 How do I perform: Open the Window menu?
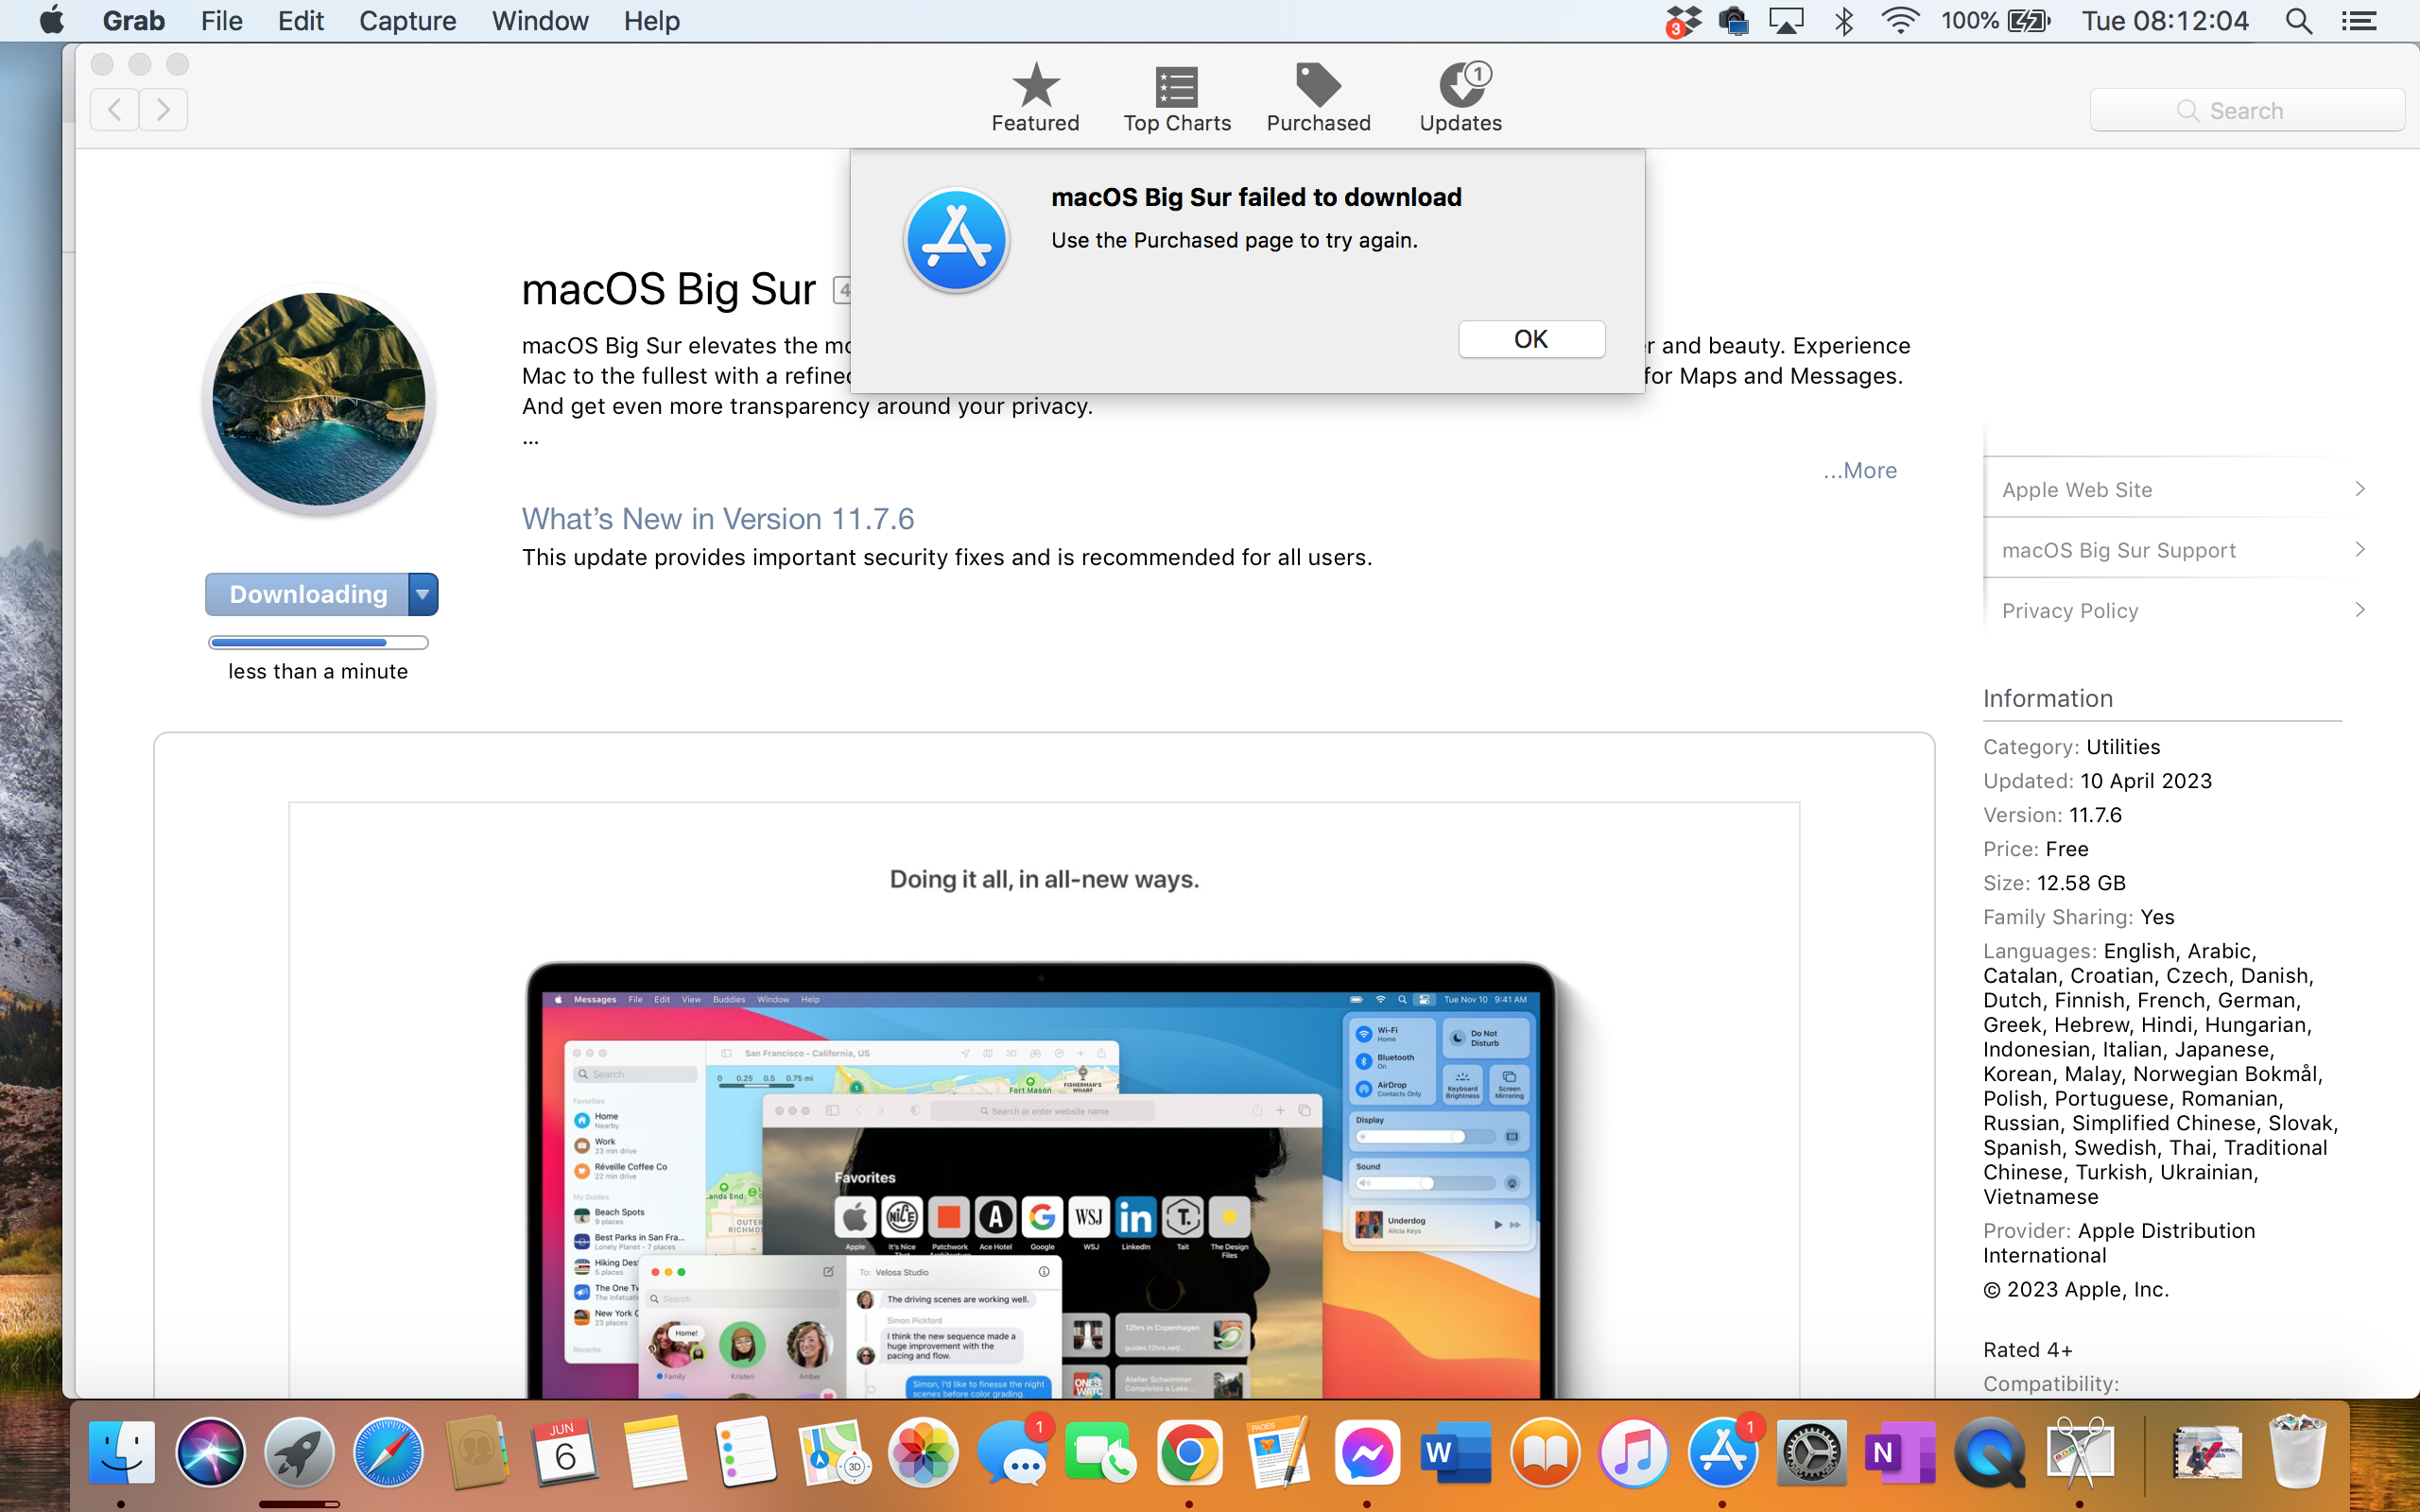pyautogui.click(x=539, y=21)
